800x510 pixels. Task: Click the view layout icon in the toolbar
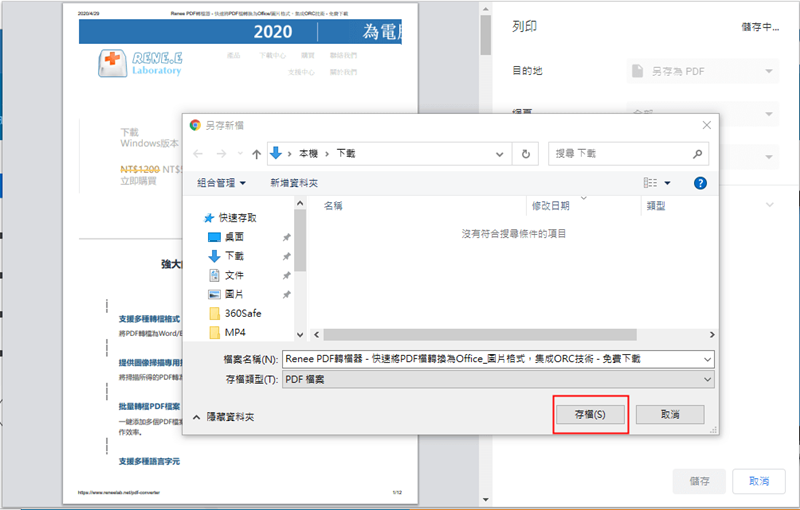coord(650,183)
